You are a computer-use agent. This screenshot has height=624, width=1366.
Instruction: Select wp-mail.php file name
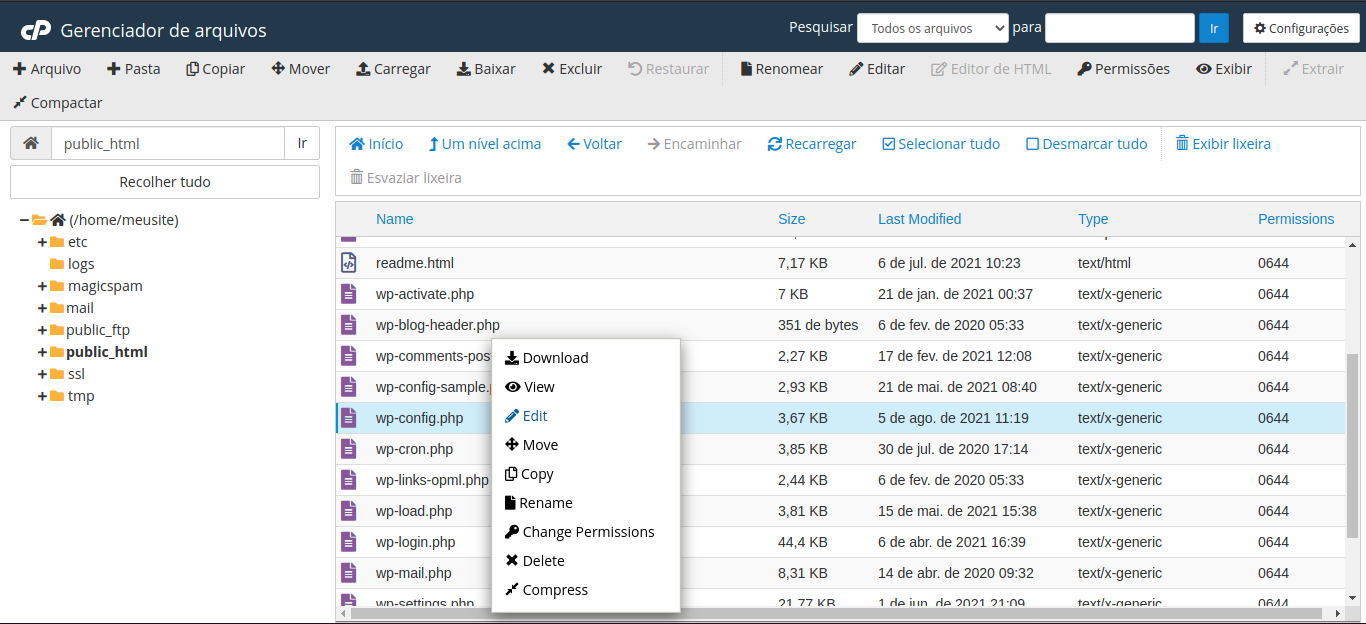[414, 573]
